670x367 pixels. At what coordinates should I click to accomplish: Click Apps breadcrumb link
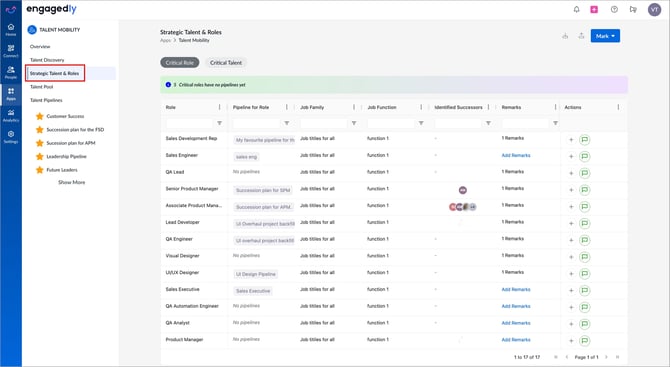coord(165,40)
